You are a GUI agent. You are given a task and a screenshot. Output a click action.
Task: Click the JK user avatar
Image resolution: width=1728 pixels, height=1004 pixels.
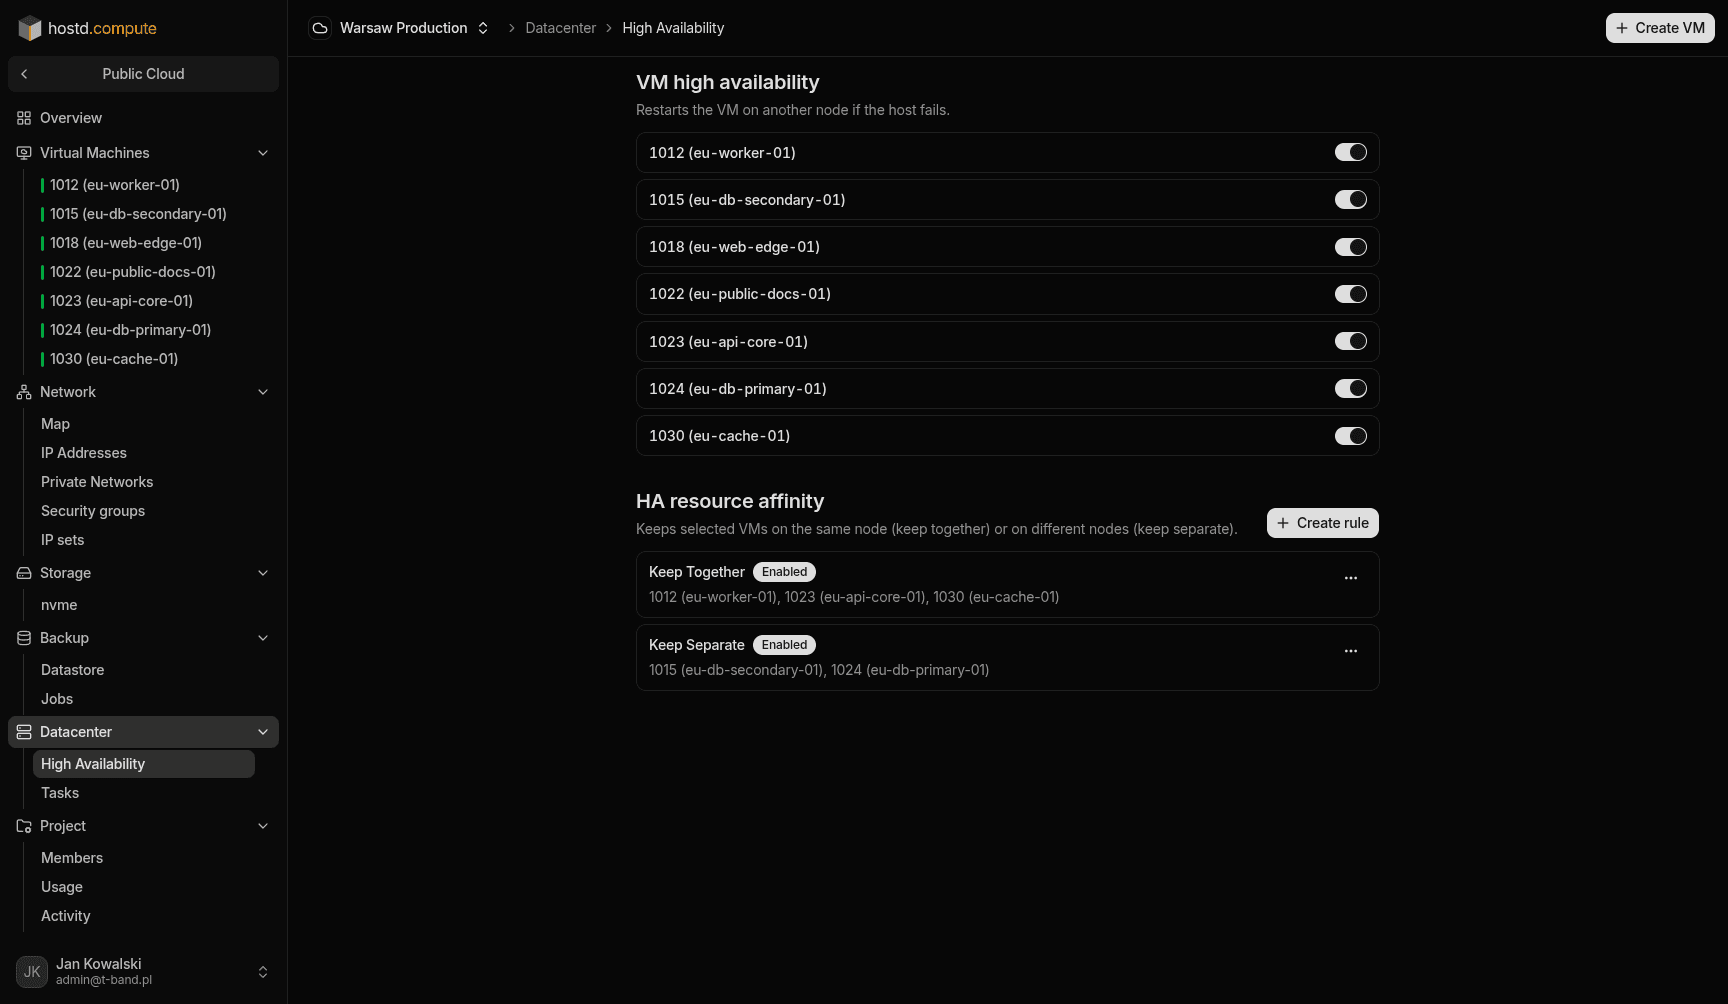point(32,972)
